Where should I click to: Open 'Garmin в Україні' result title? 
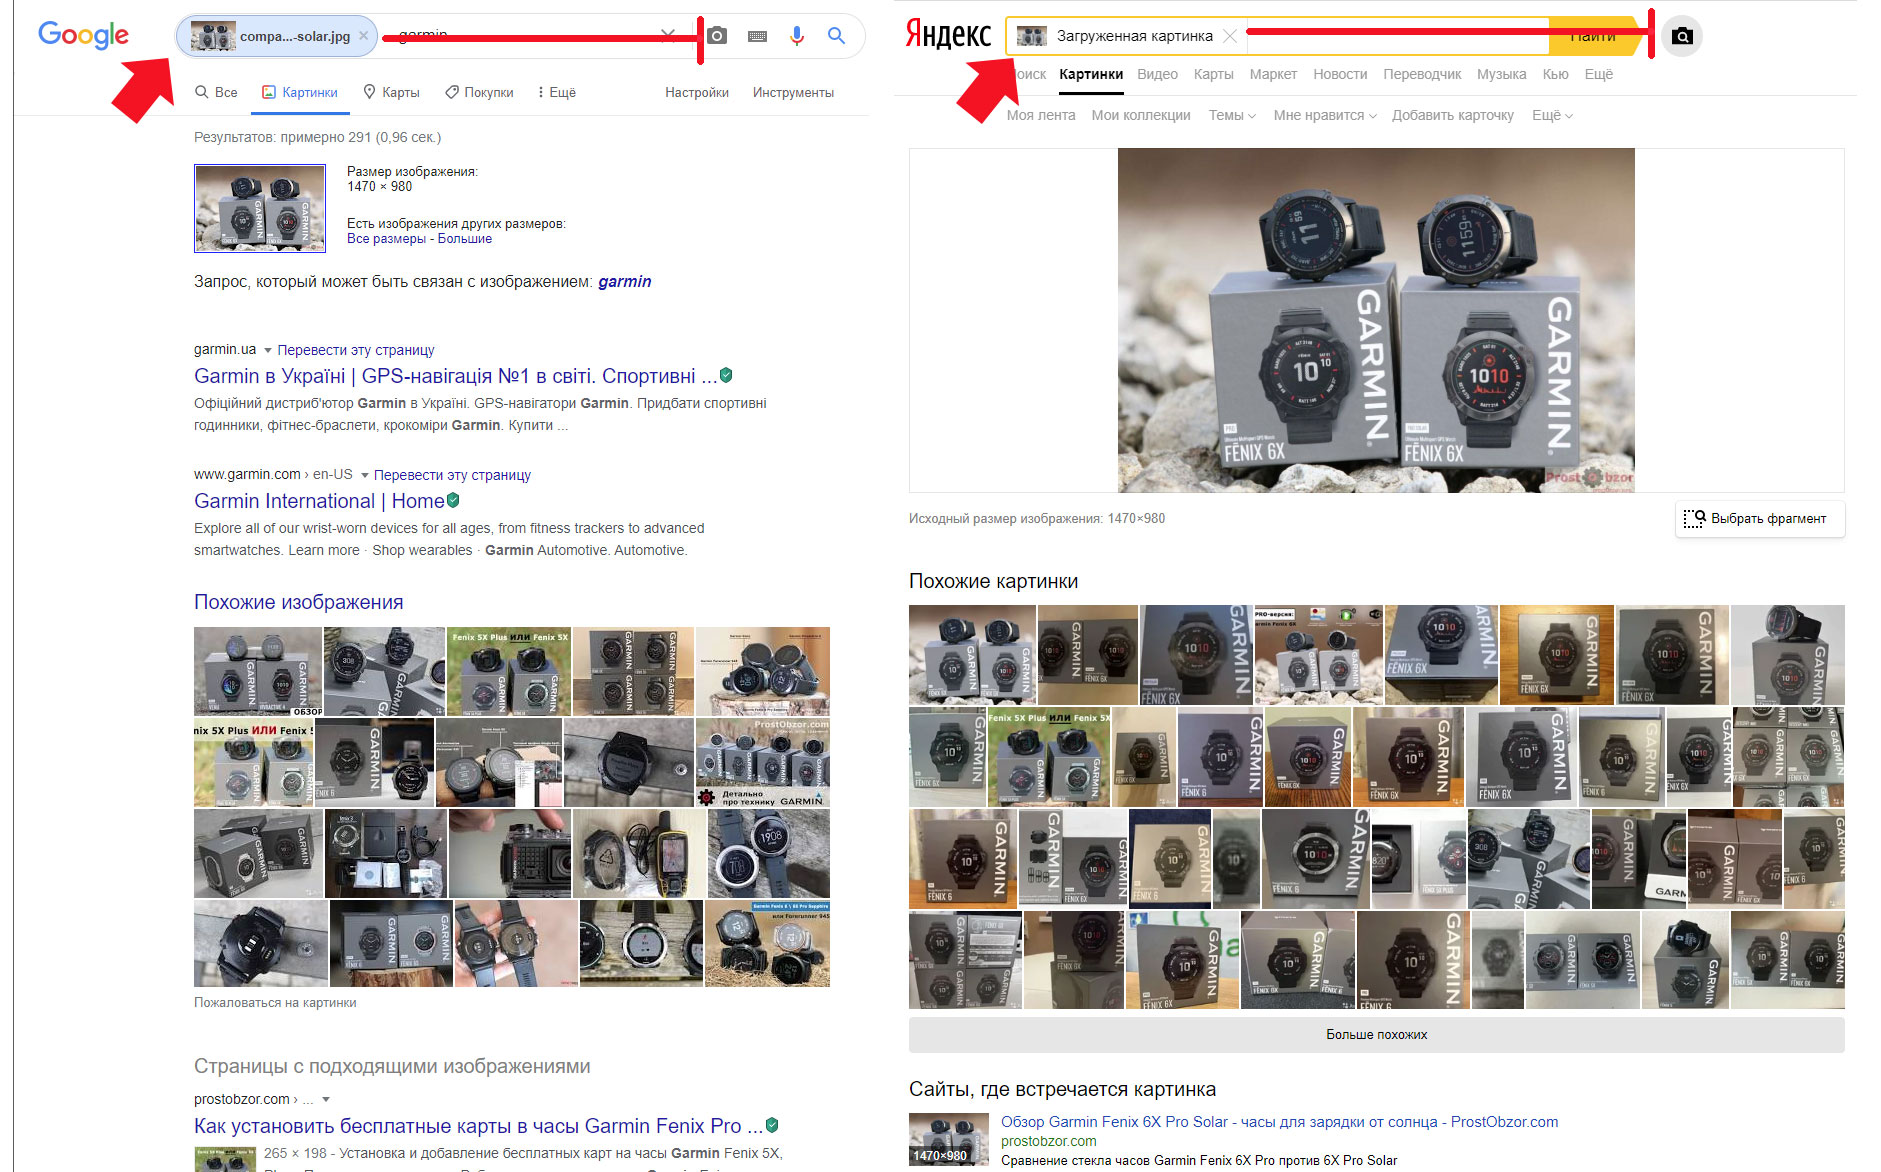[x=455, y=376]
